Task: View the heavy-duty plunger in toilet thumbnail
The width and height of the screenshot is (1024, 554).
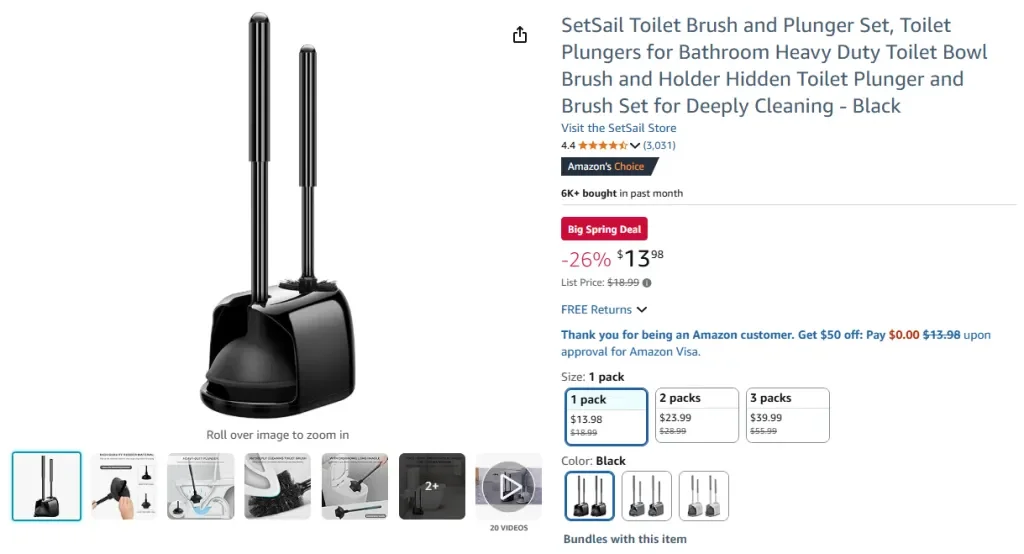Action: [x=201, y=486]
